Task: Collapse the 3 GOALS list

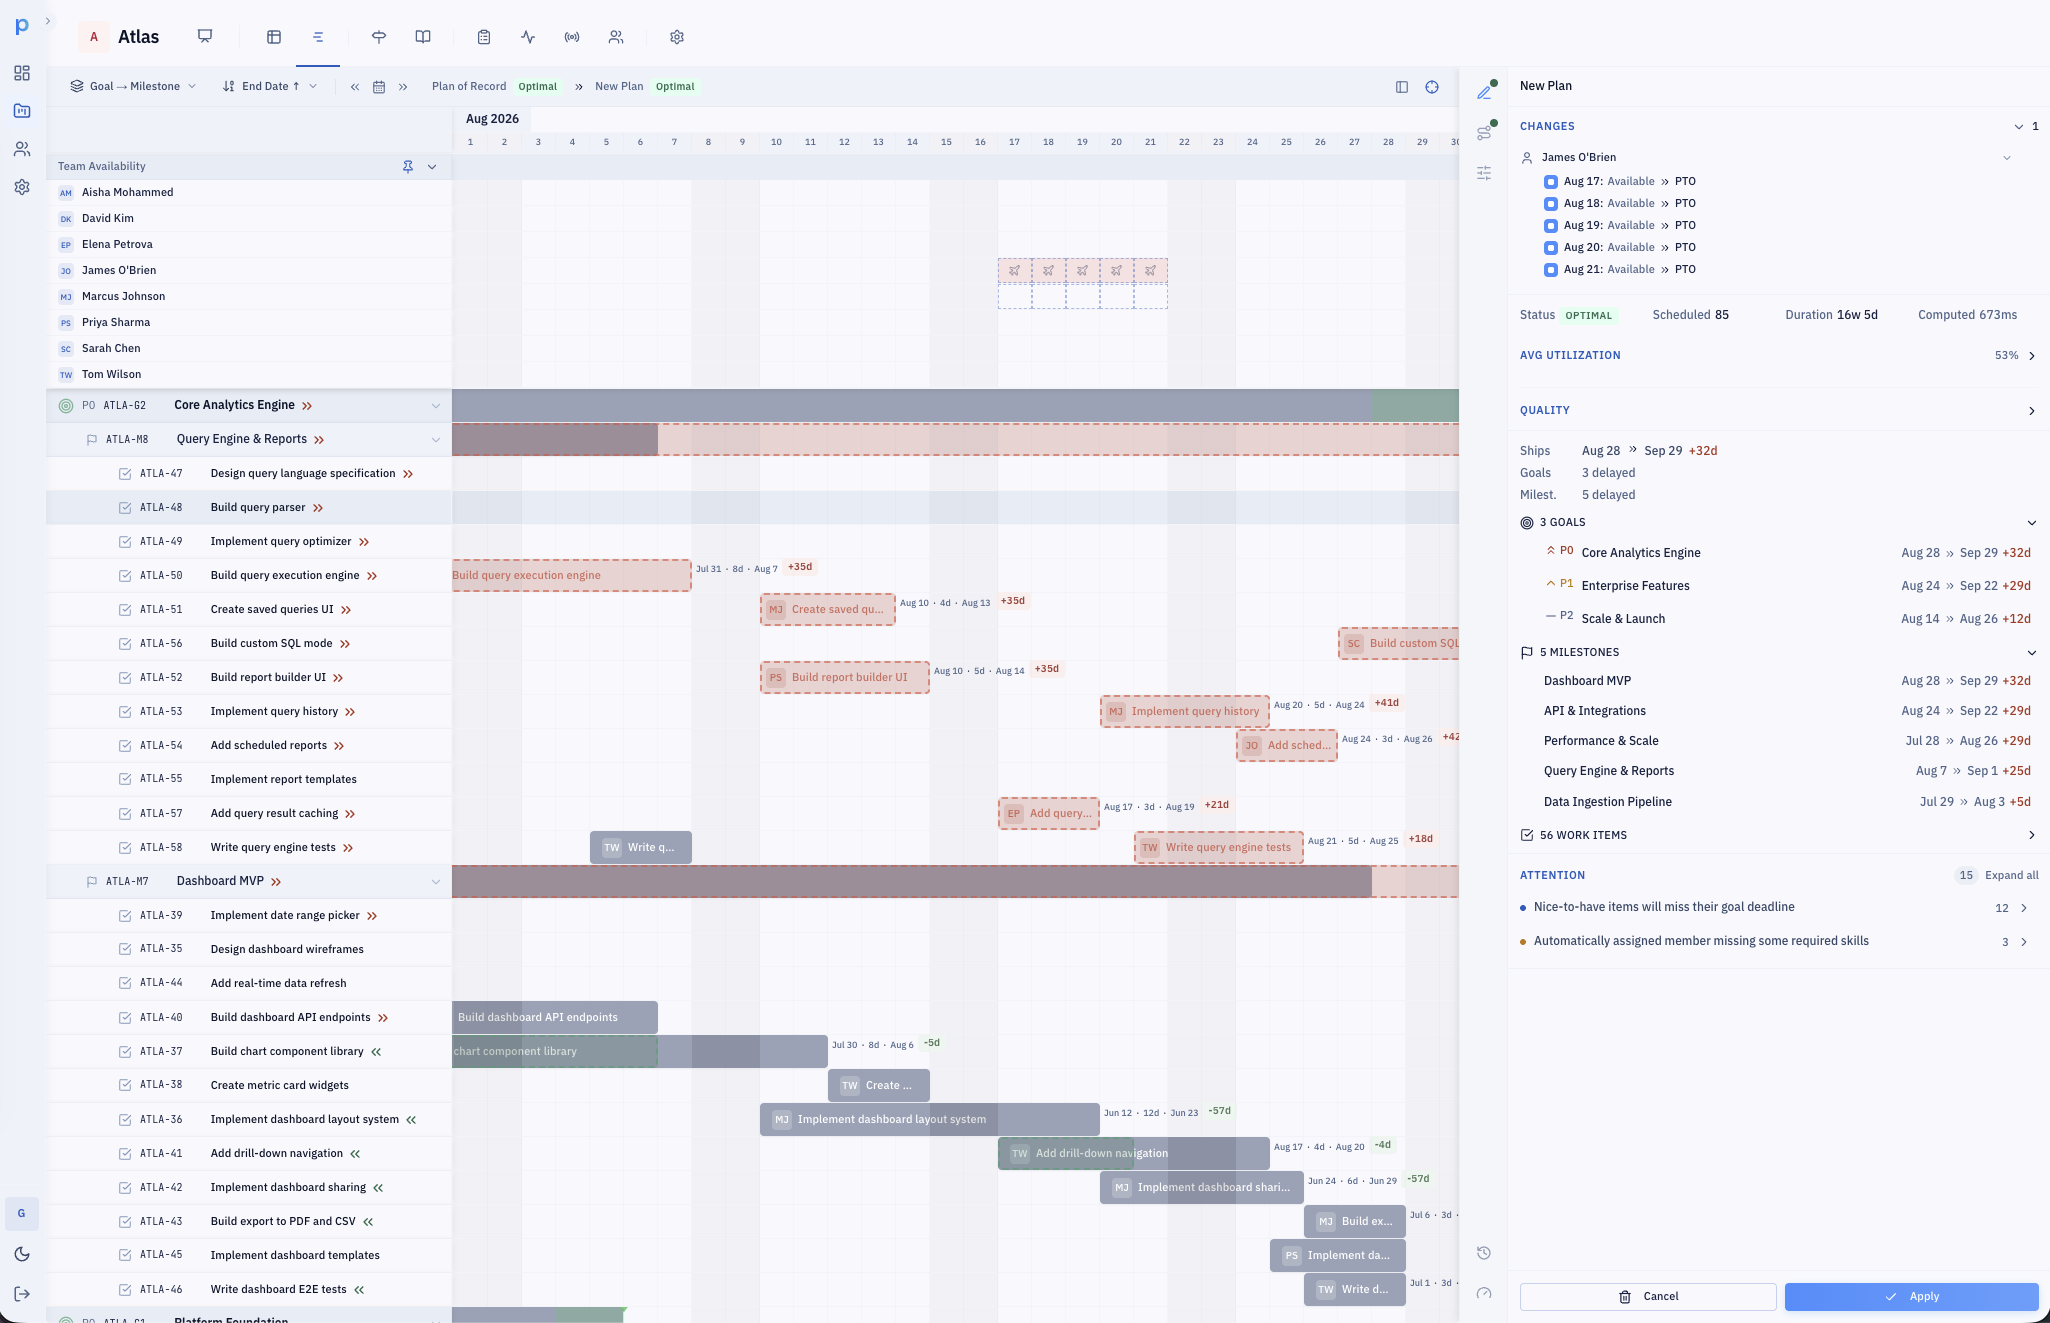Action: (x=2031, y=523)
